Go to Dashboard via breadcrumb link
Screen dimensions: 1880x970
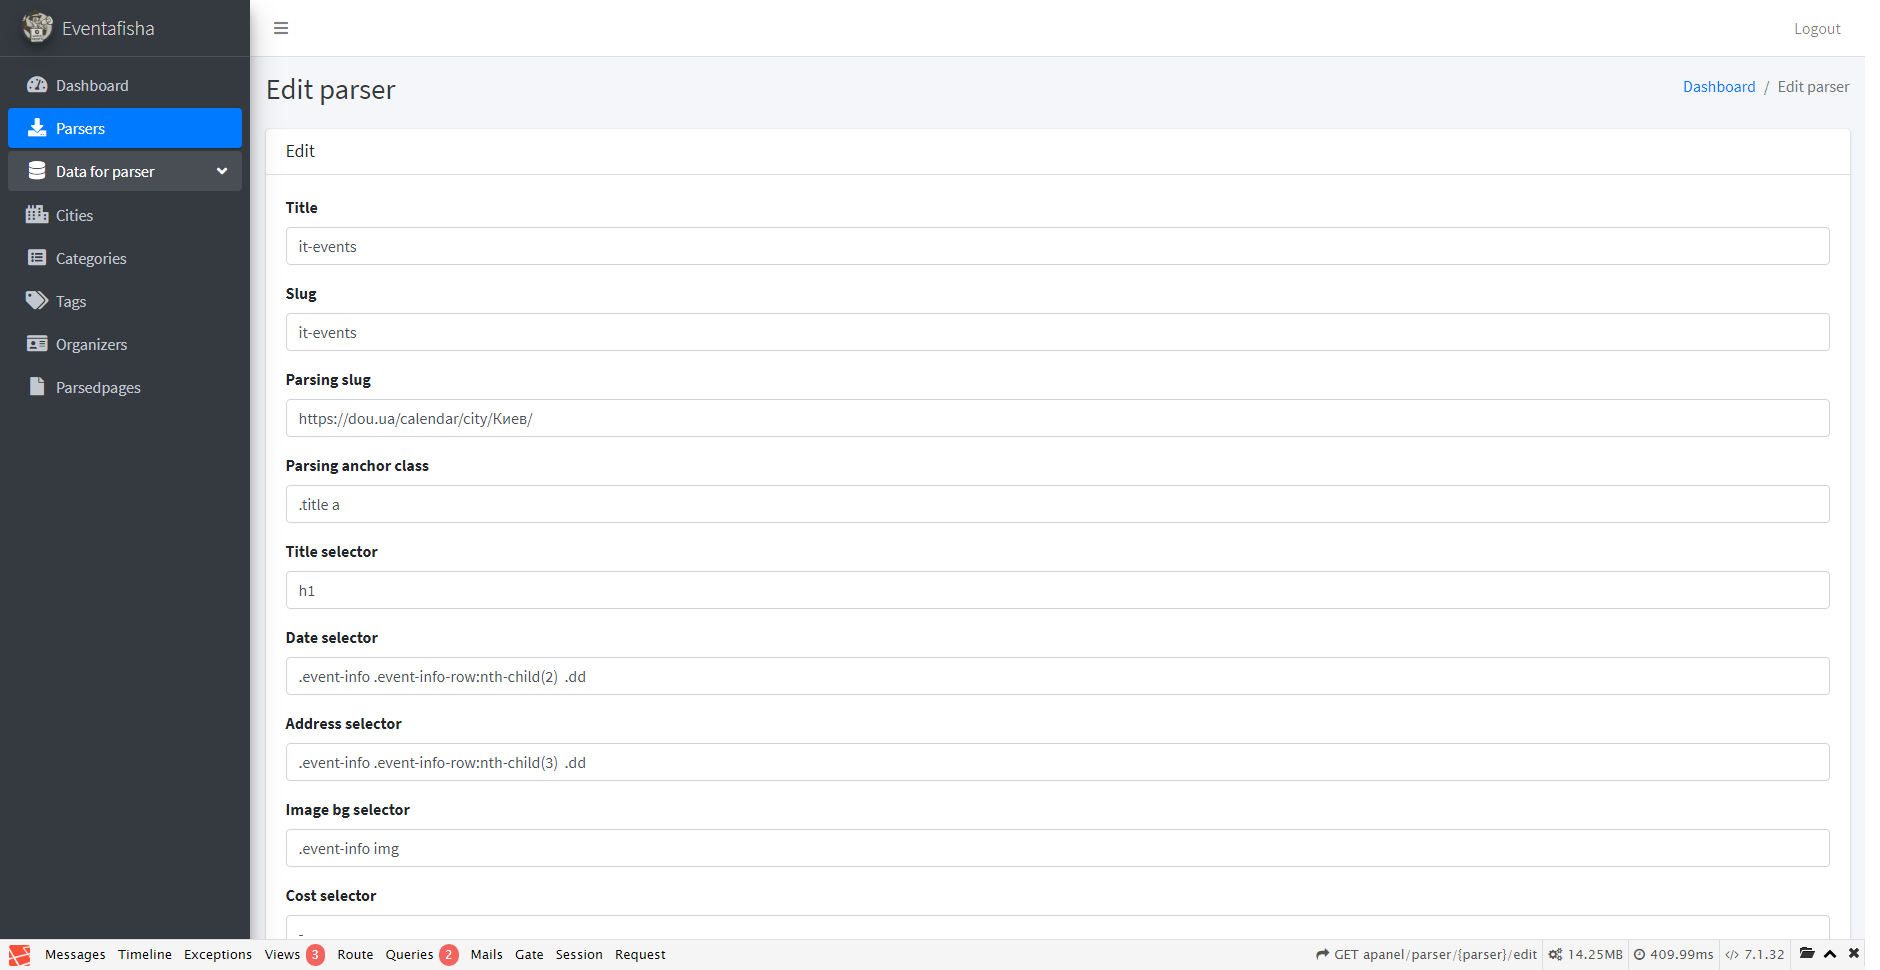point(1718,87)
